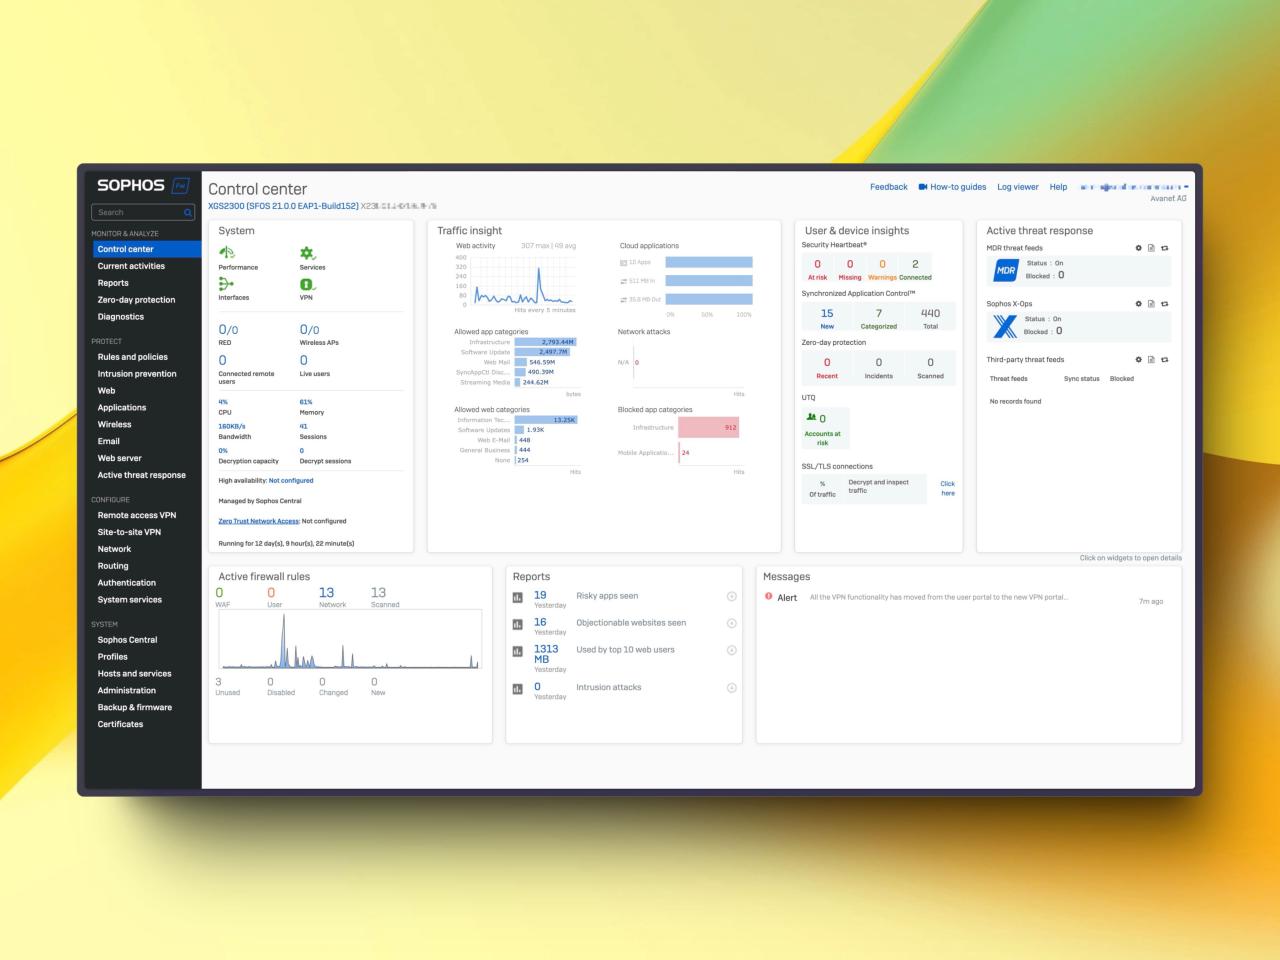
Task: Click the red Alert icon in Messages
Action: [x=769, y=597]
